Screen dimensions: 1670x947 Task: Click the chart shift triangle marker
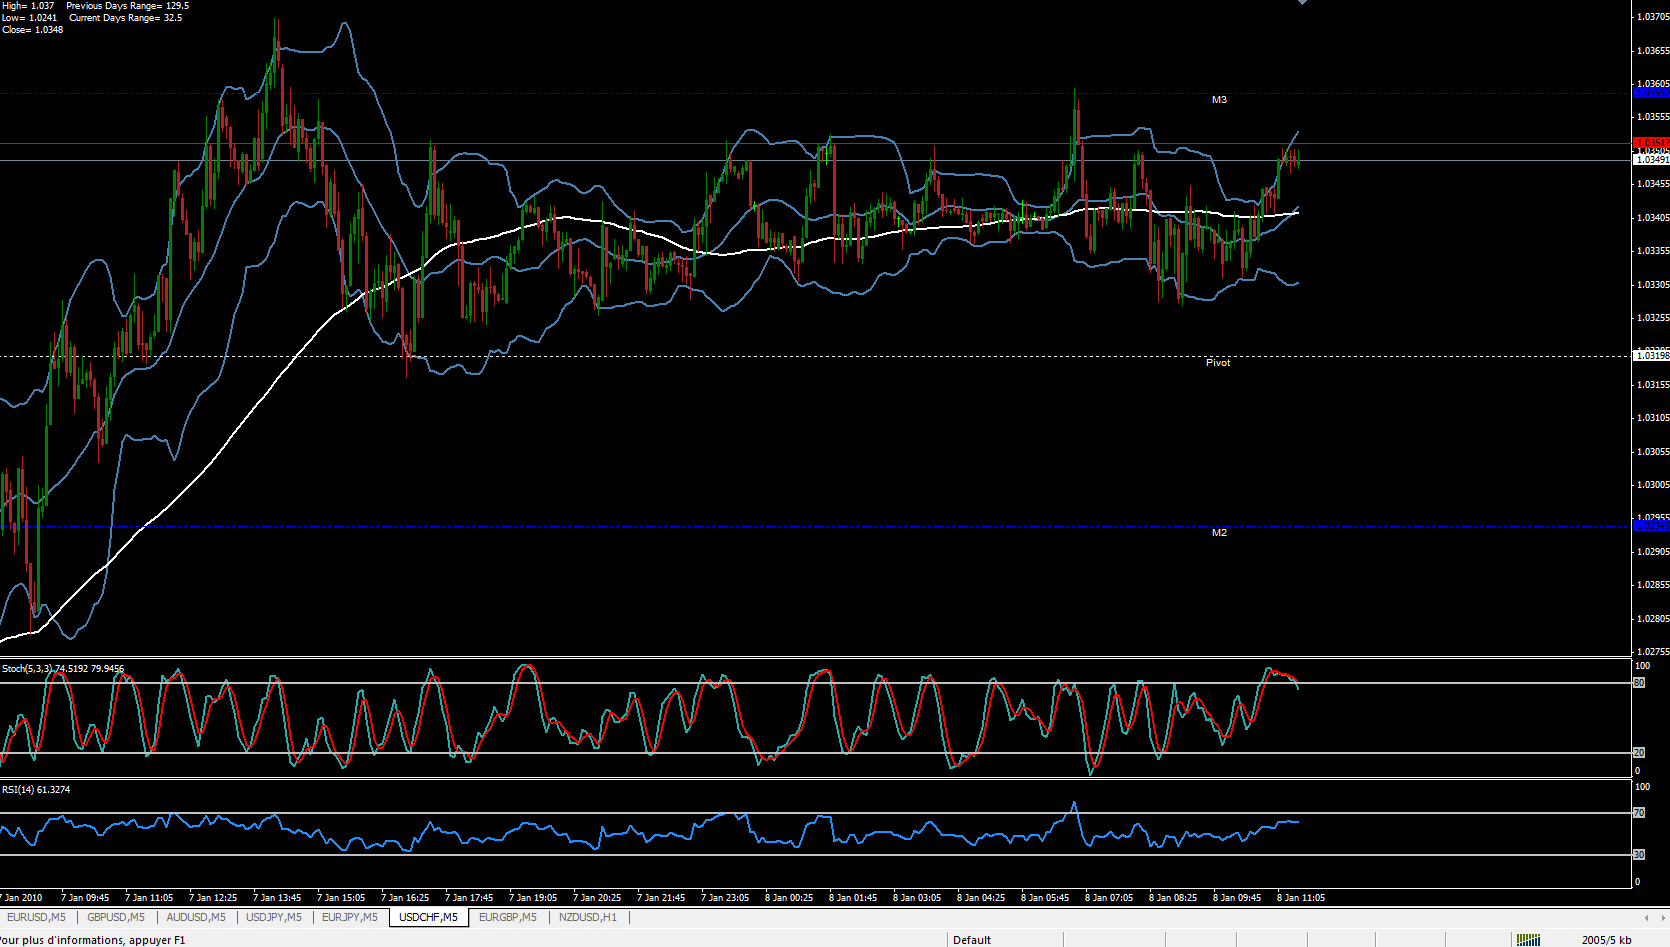(1302, 3)
